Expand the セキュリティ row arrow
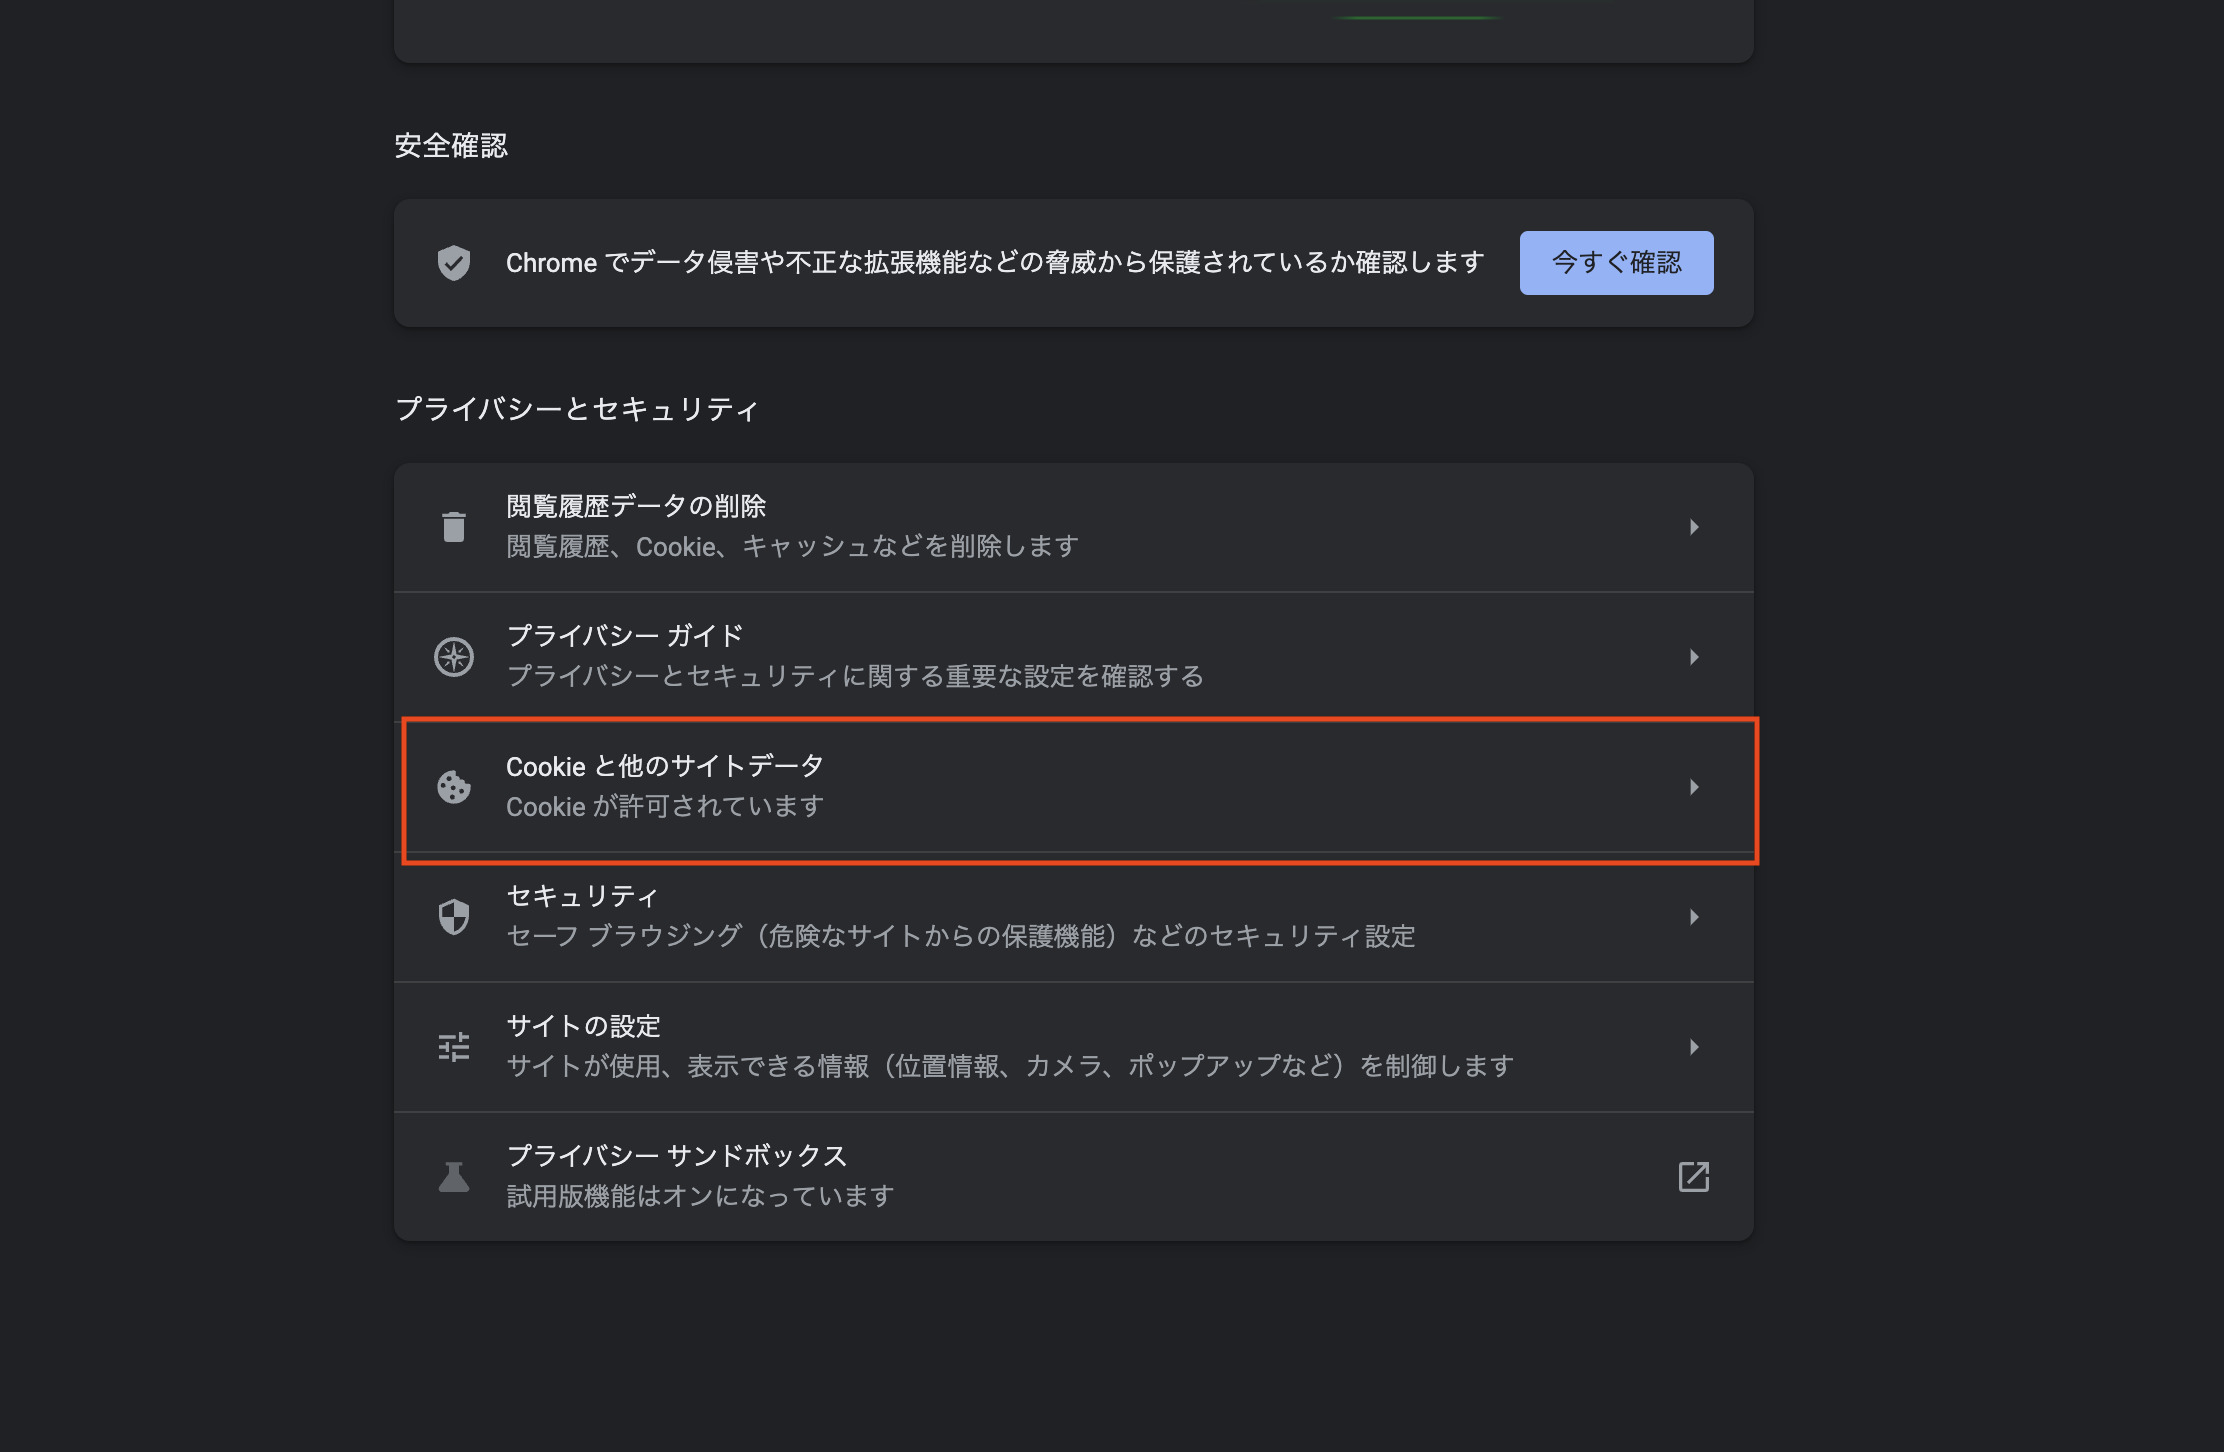Screen dimensions: 2224x1452 pos(1694,917)
